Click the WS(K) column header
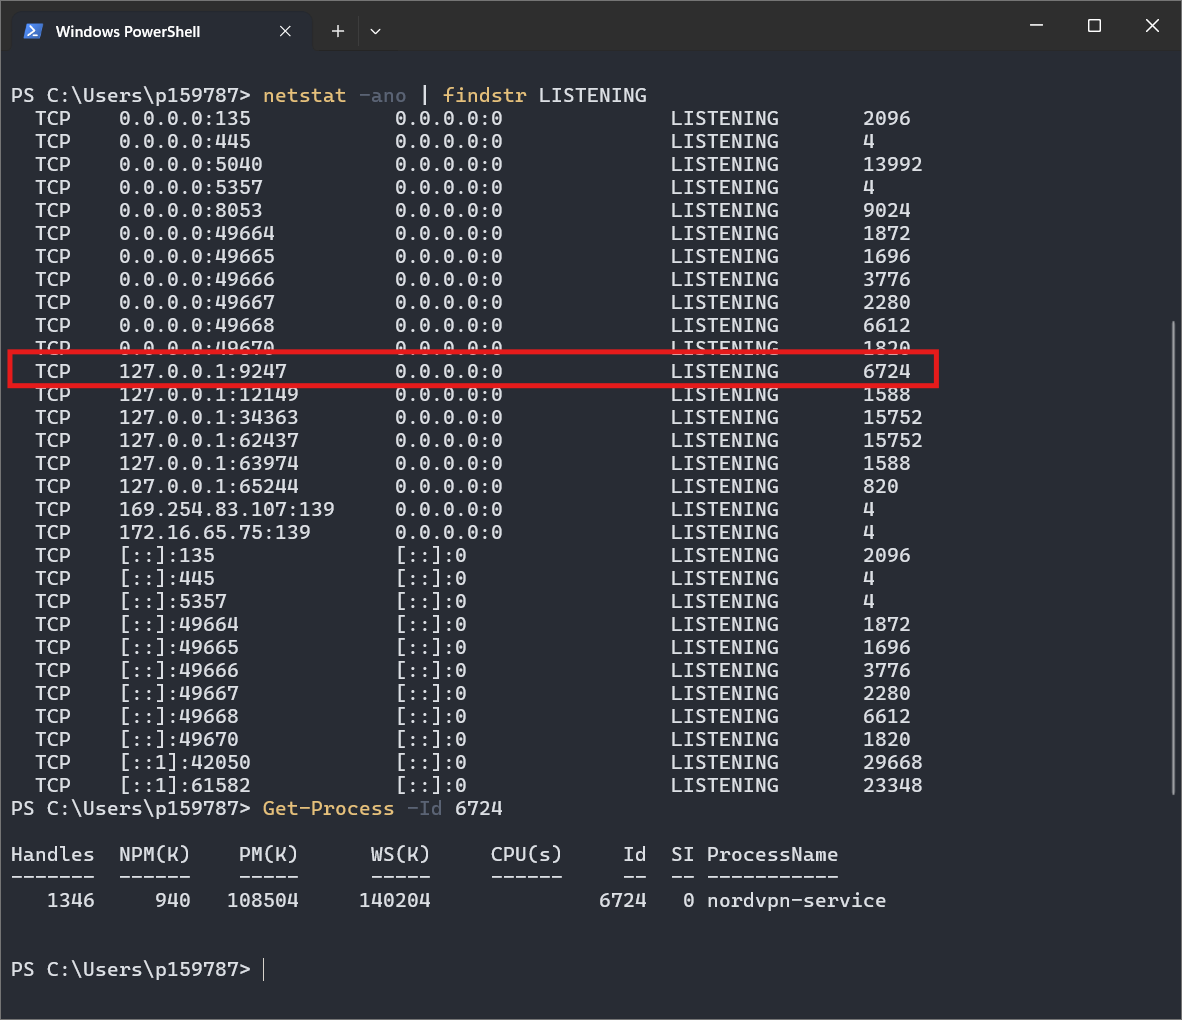This screenshot has height=1020, width=1182. 400,855
